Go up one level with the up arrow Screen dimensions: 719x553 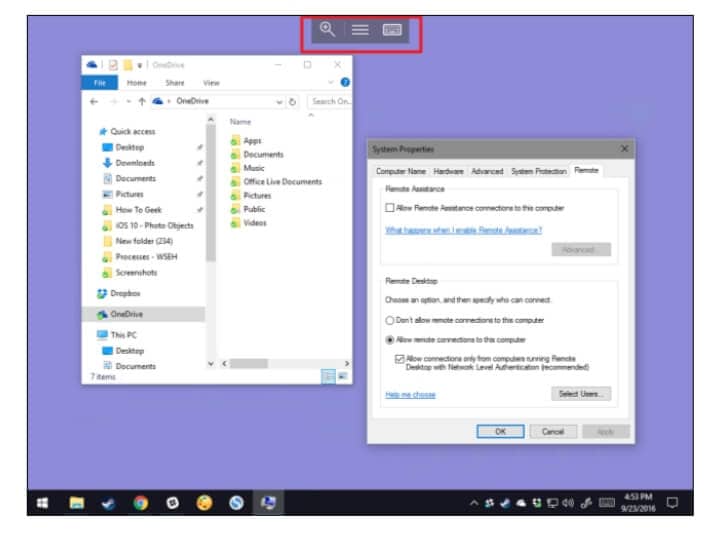coord(142,101)
